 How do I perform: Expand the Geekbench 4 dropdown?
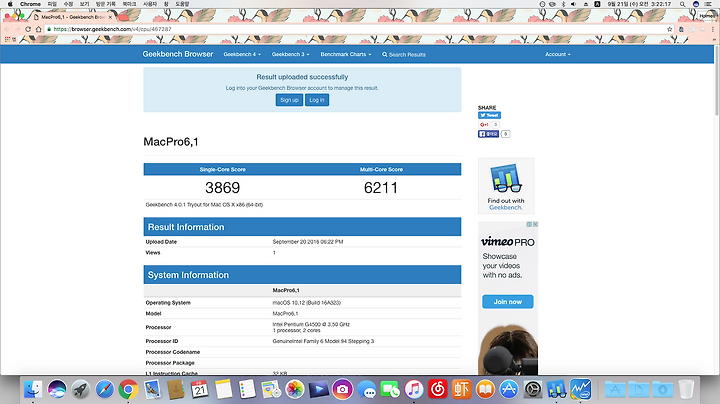tap(242, 54)
